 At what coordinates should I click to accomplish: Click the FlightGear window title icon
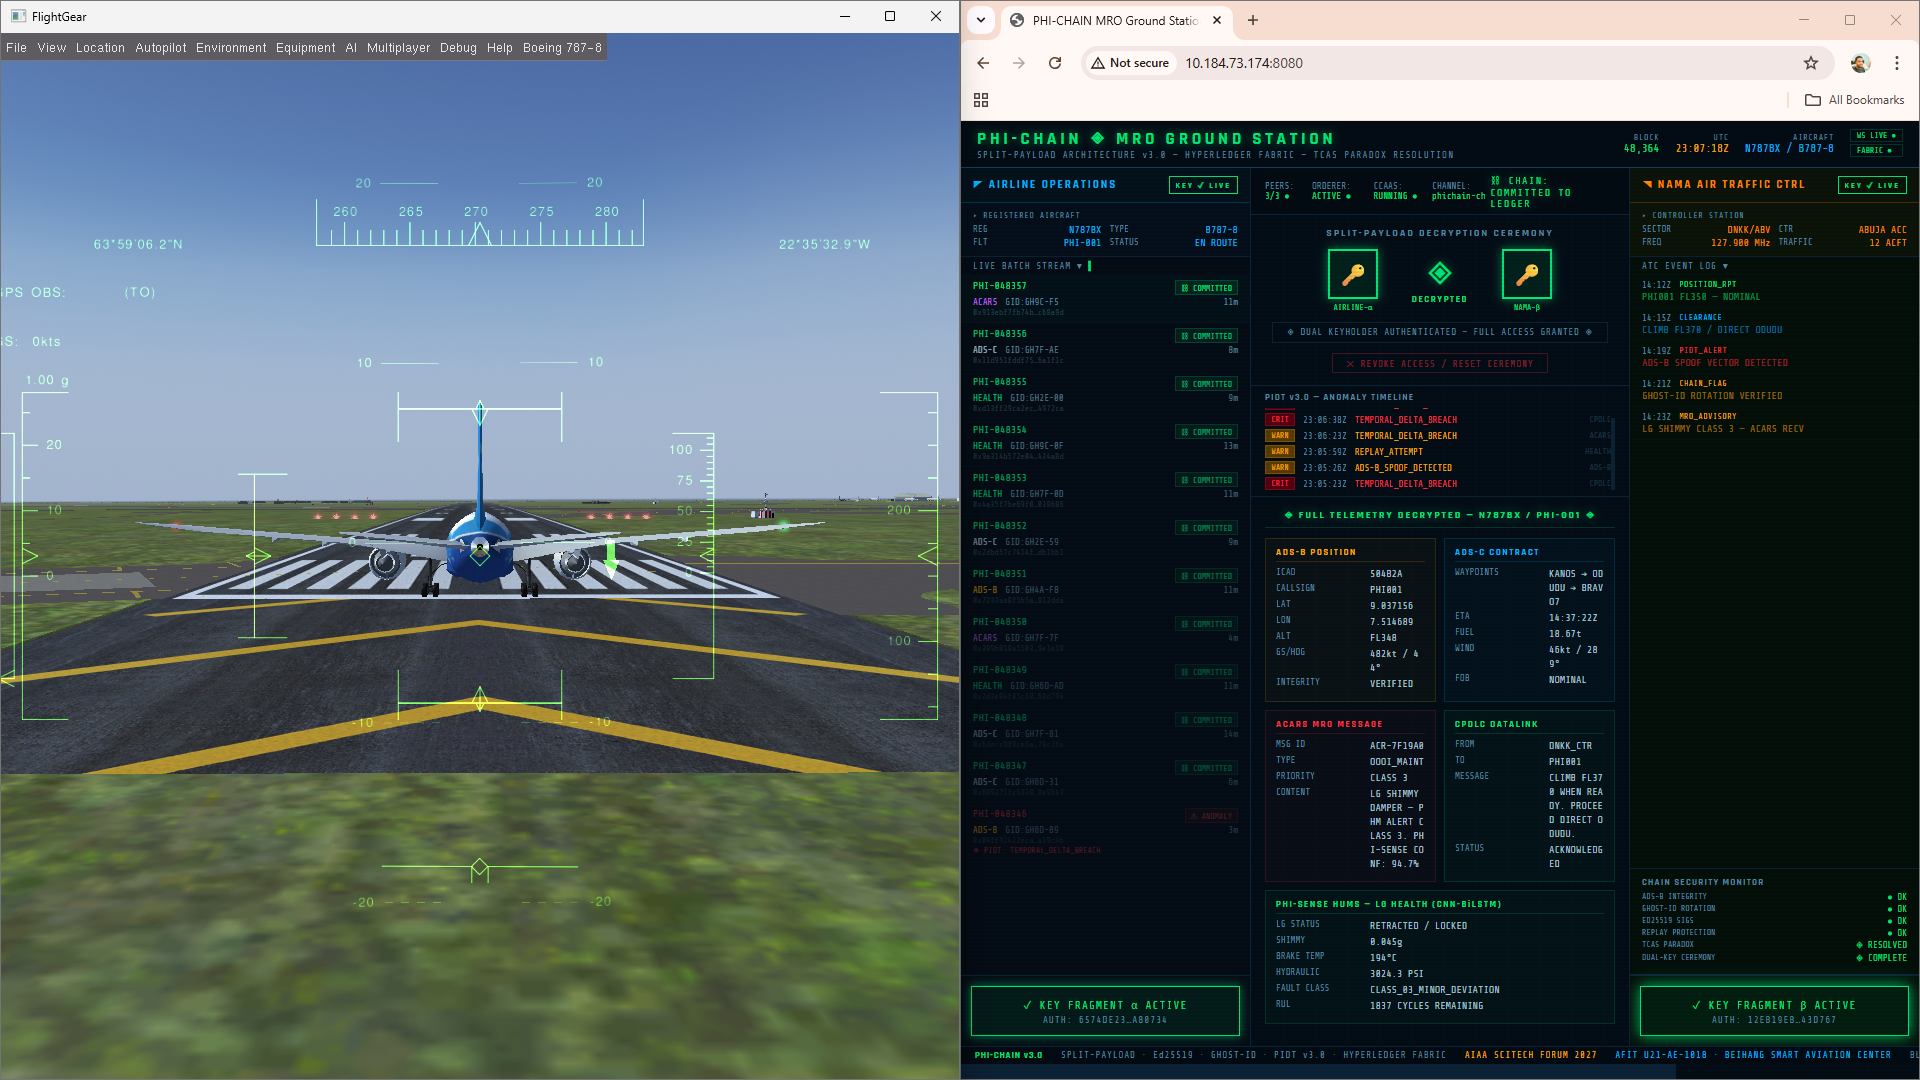pos(18,16)
